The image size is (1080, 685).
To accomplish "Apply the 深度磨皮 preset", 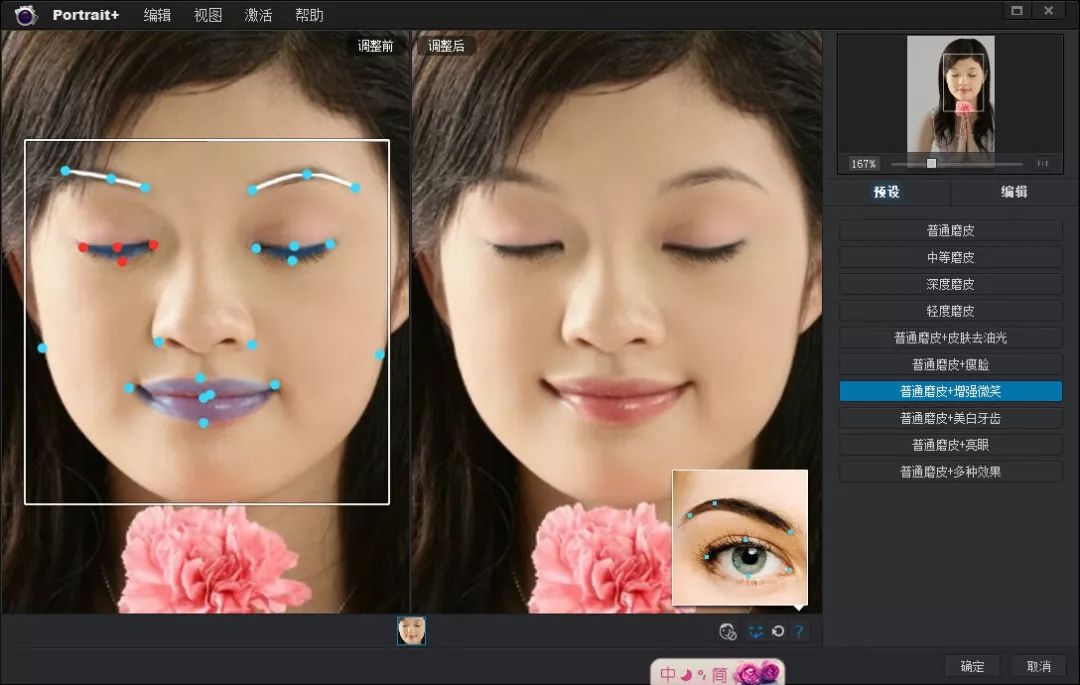I will pos(951,284).
